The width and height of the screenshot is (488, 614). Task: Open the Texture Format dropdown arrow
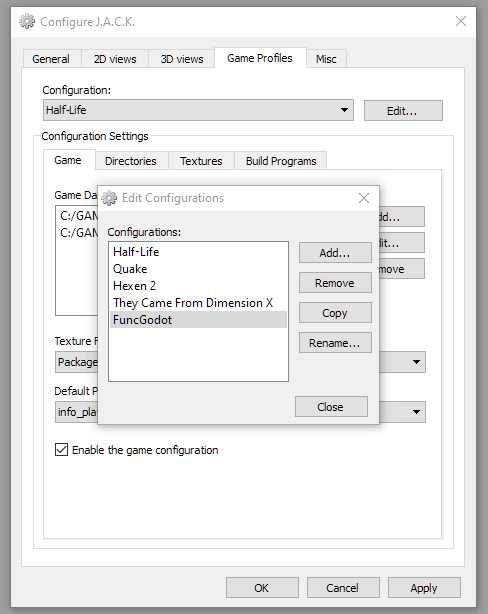(416, 362)
